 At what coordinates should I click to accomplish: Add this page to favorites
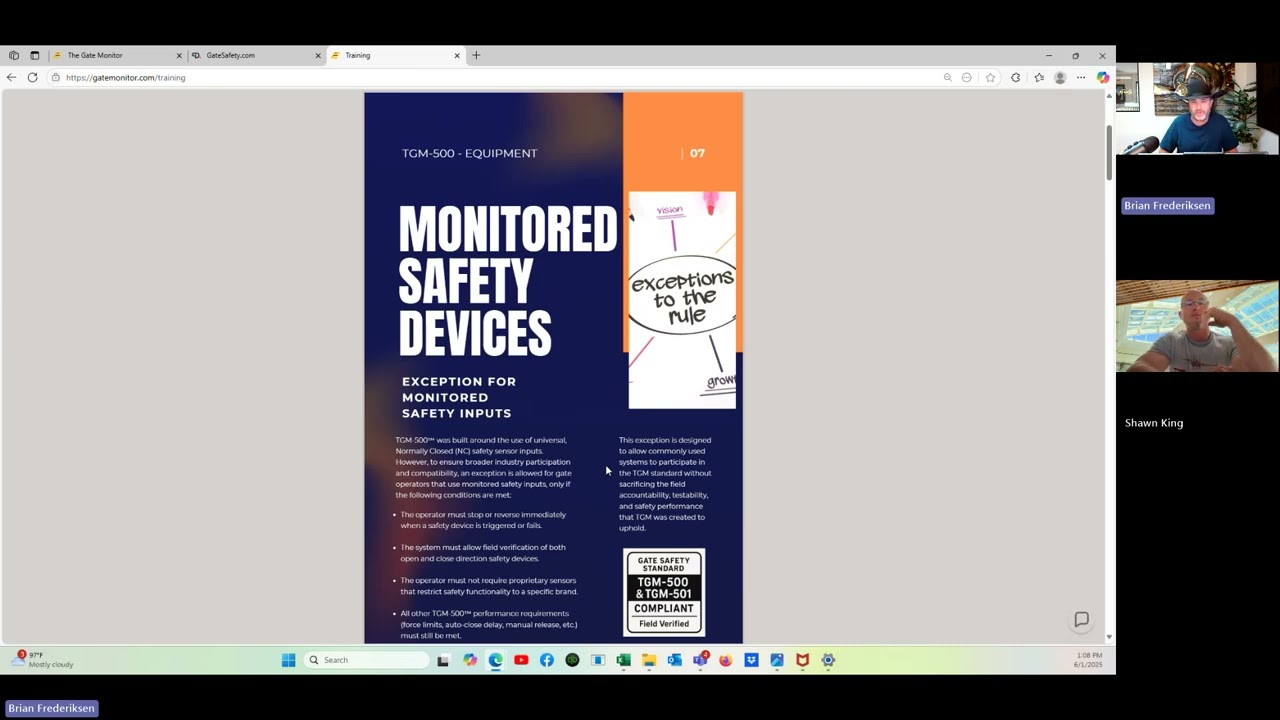pyautogui.click(x=990, y=77)
